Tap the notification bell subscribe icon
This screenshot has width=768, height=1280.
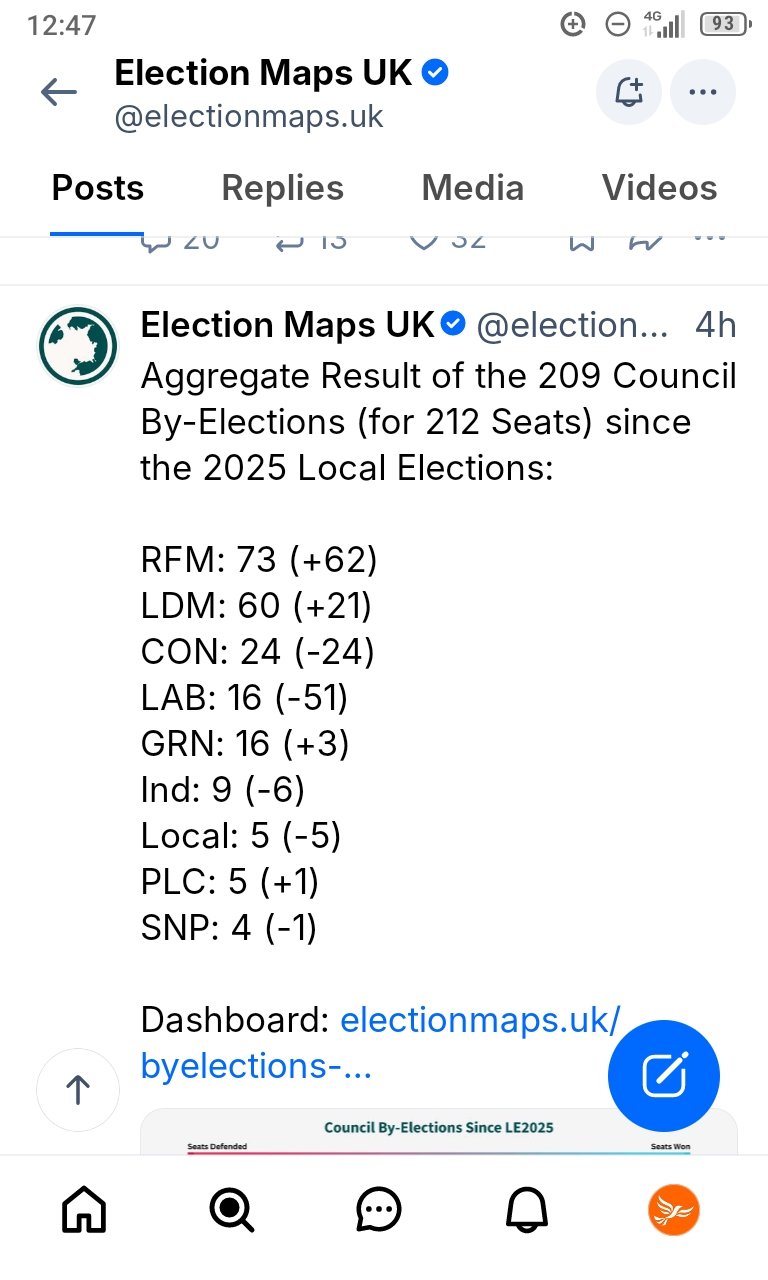tap(629, 93)
